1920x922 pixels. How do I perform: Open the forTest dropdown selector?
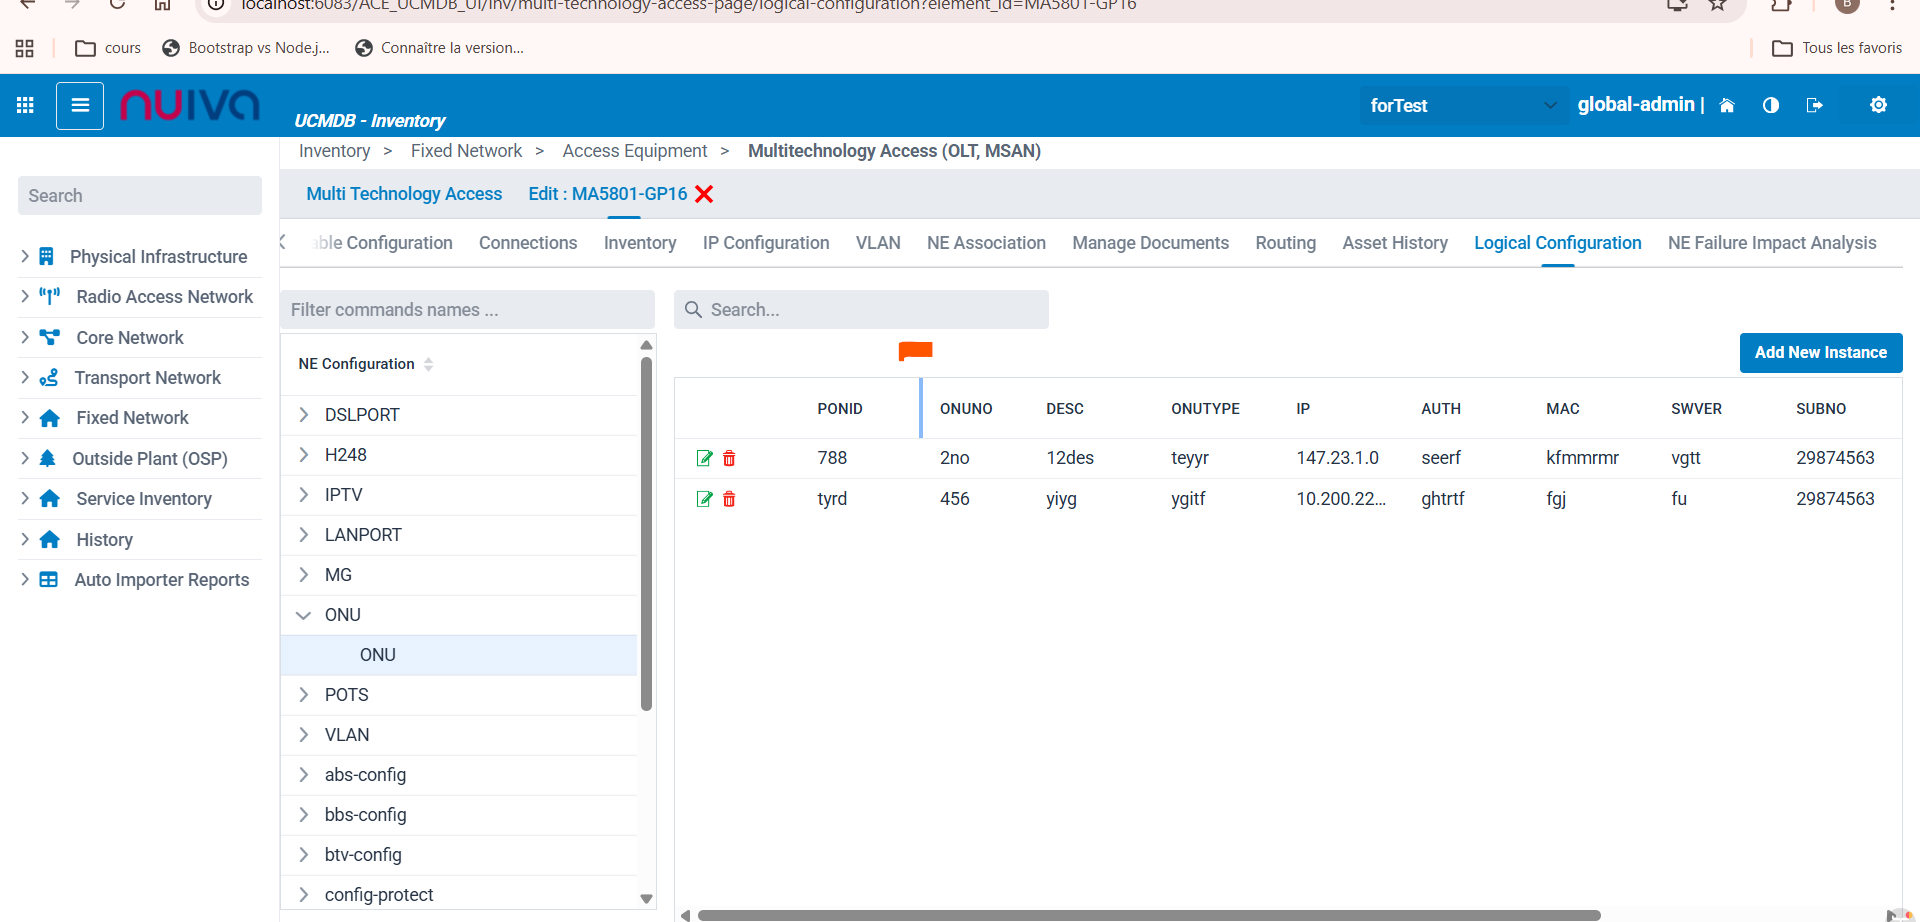(1461, 105)
